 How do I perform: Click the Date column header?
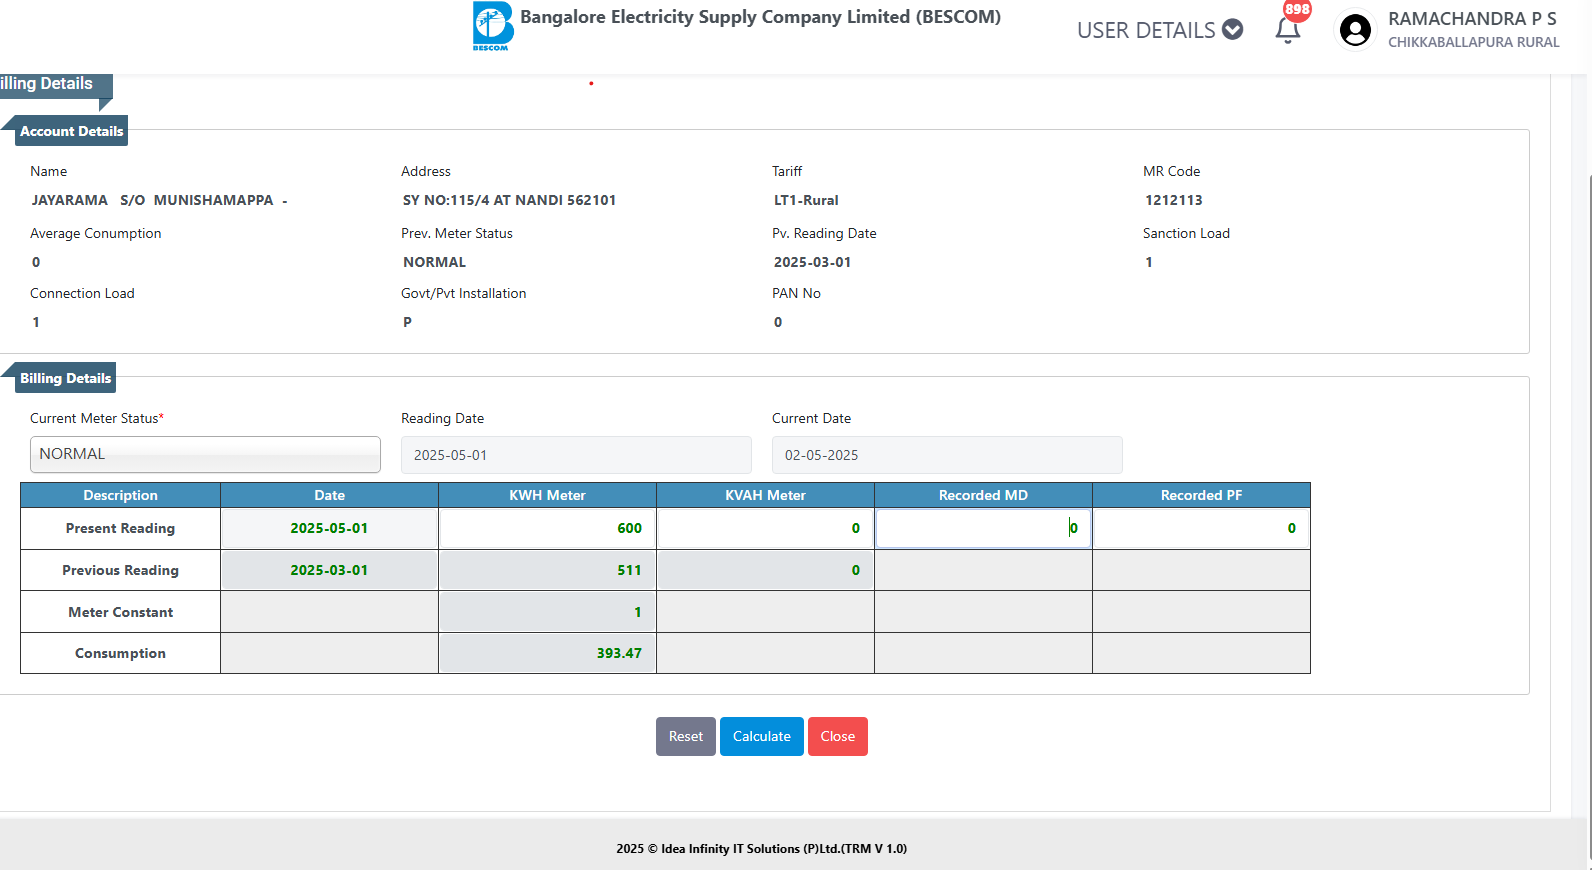[x=329, y=495]
